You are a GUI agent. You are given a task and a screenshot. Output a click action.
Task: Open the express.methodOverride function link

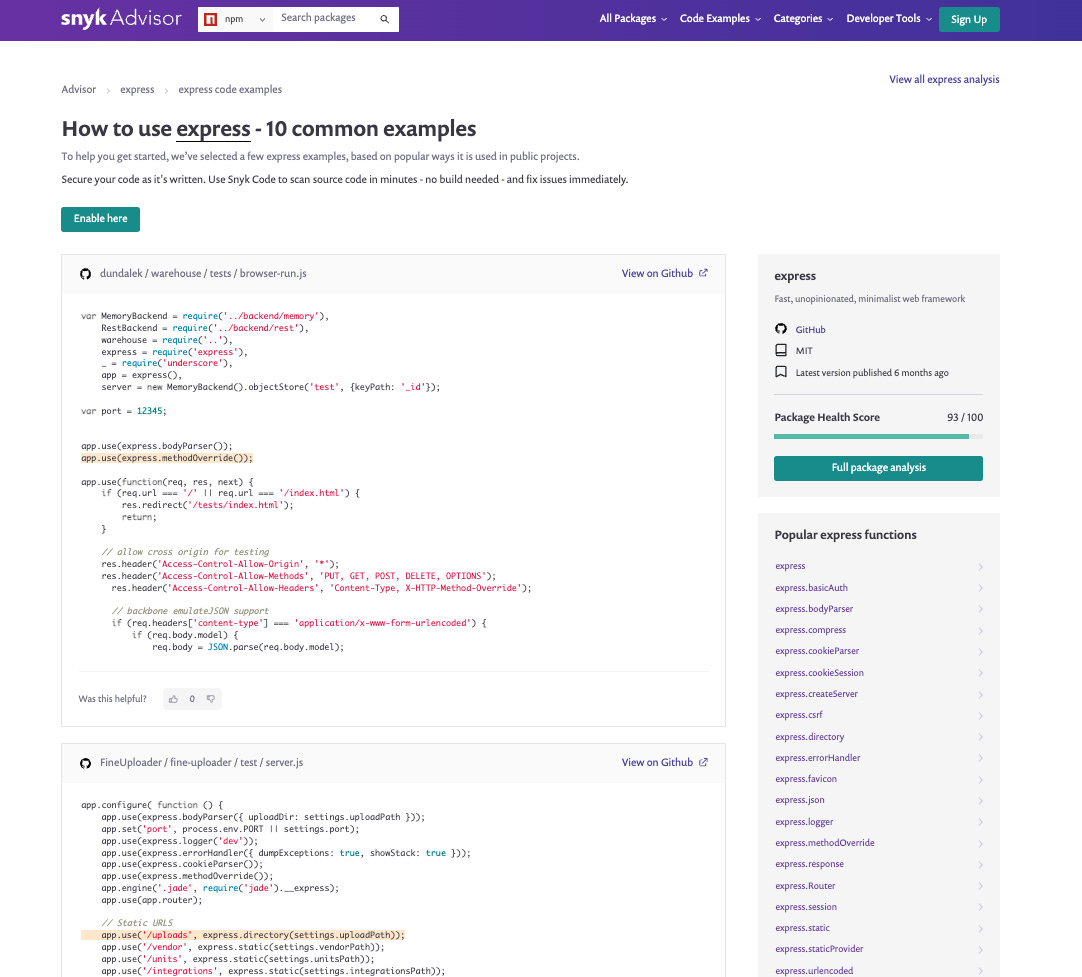(x=824, y=843)
